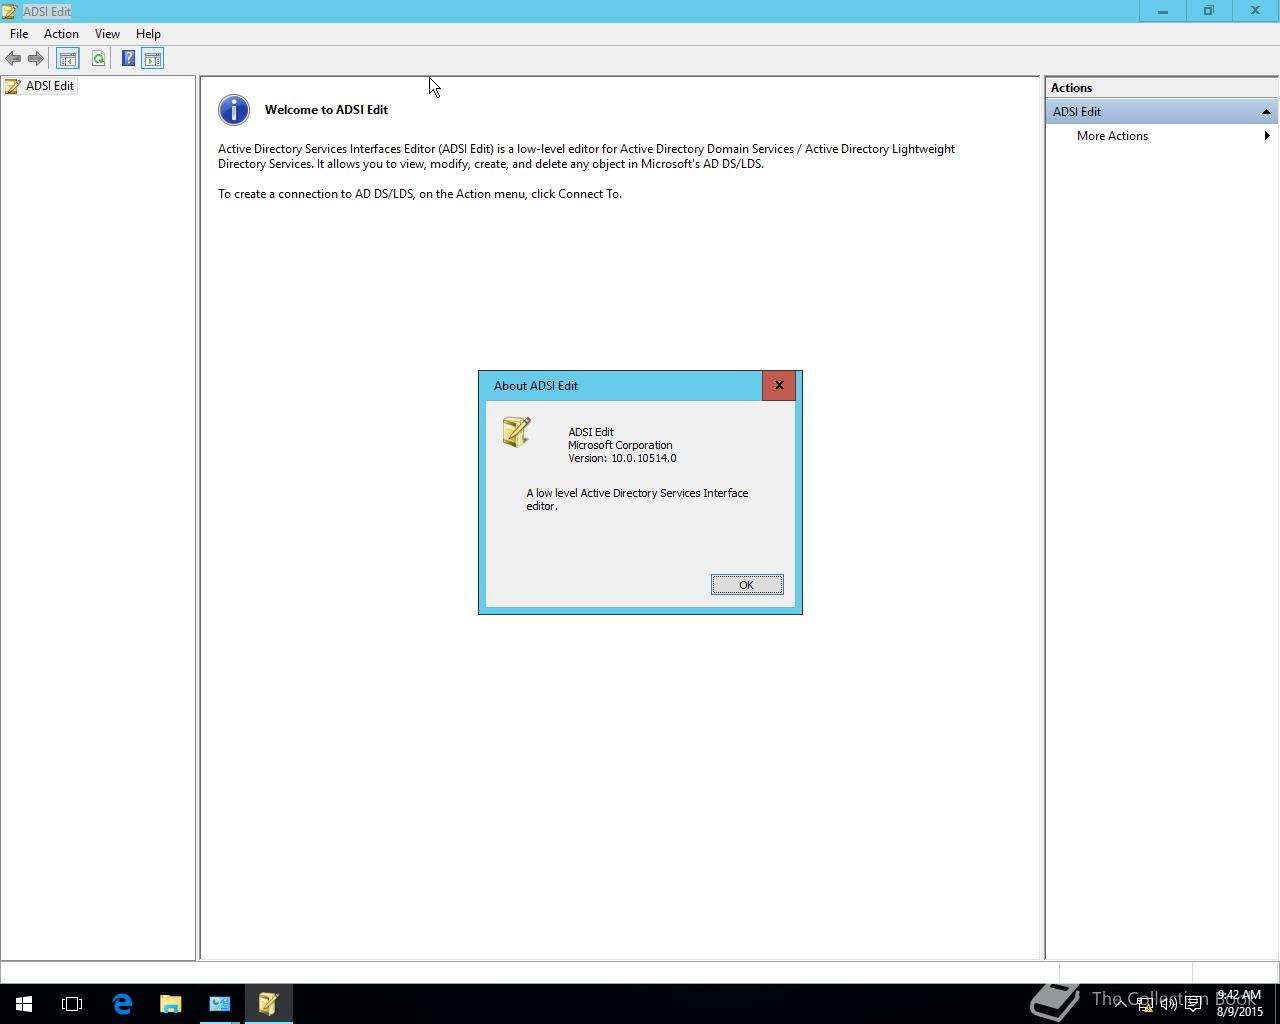Open the Action menu

coord(61,34)
